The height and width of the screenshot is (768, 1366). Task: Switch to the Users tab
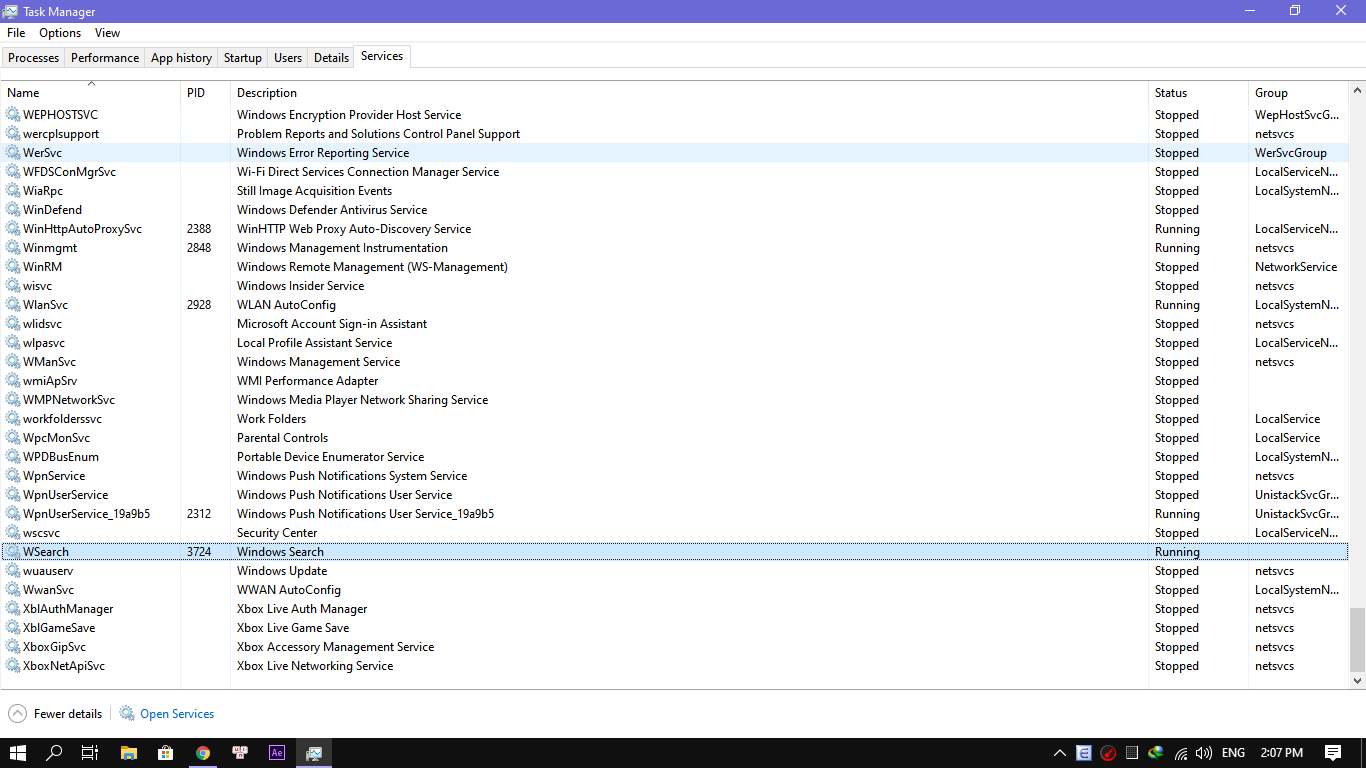point(288,58)
